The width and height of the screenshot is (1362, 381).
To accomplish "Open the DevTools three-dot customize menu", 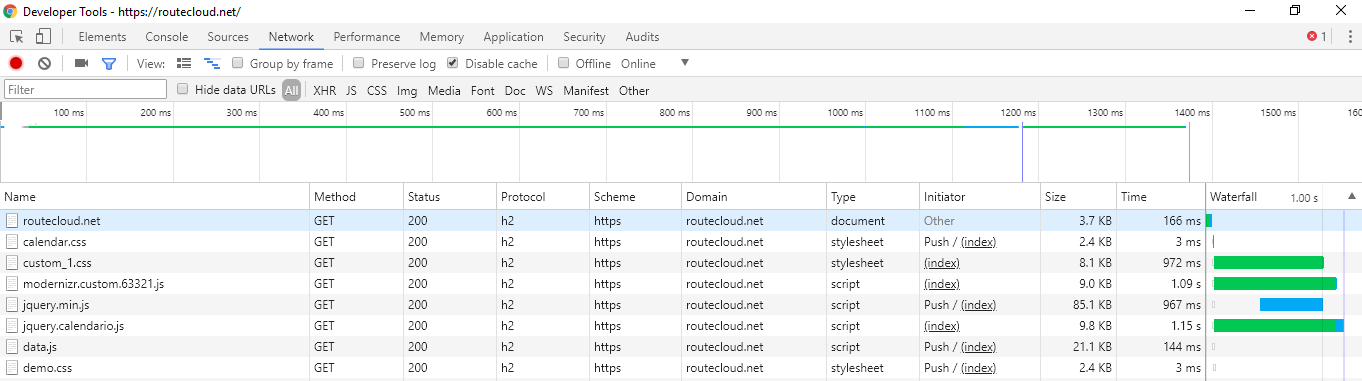I will 1350,36.
